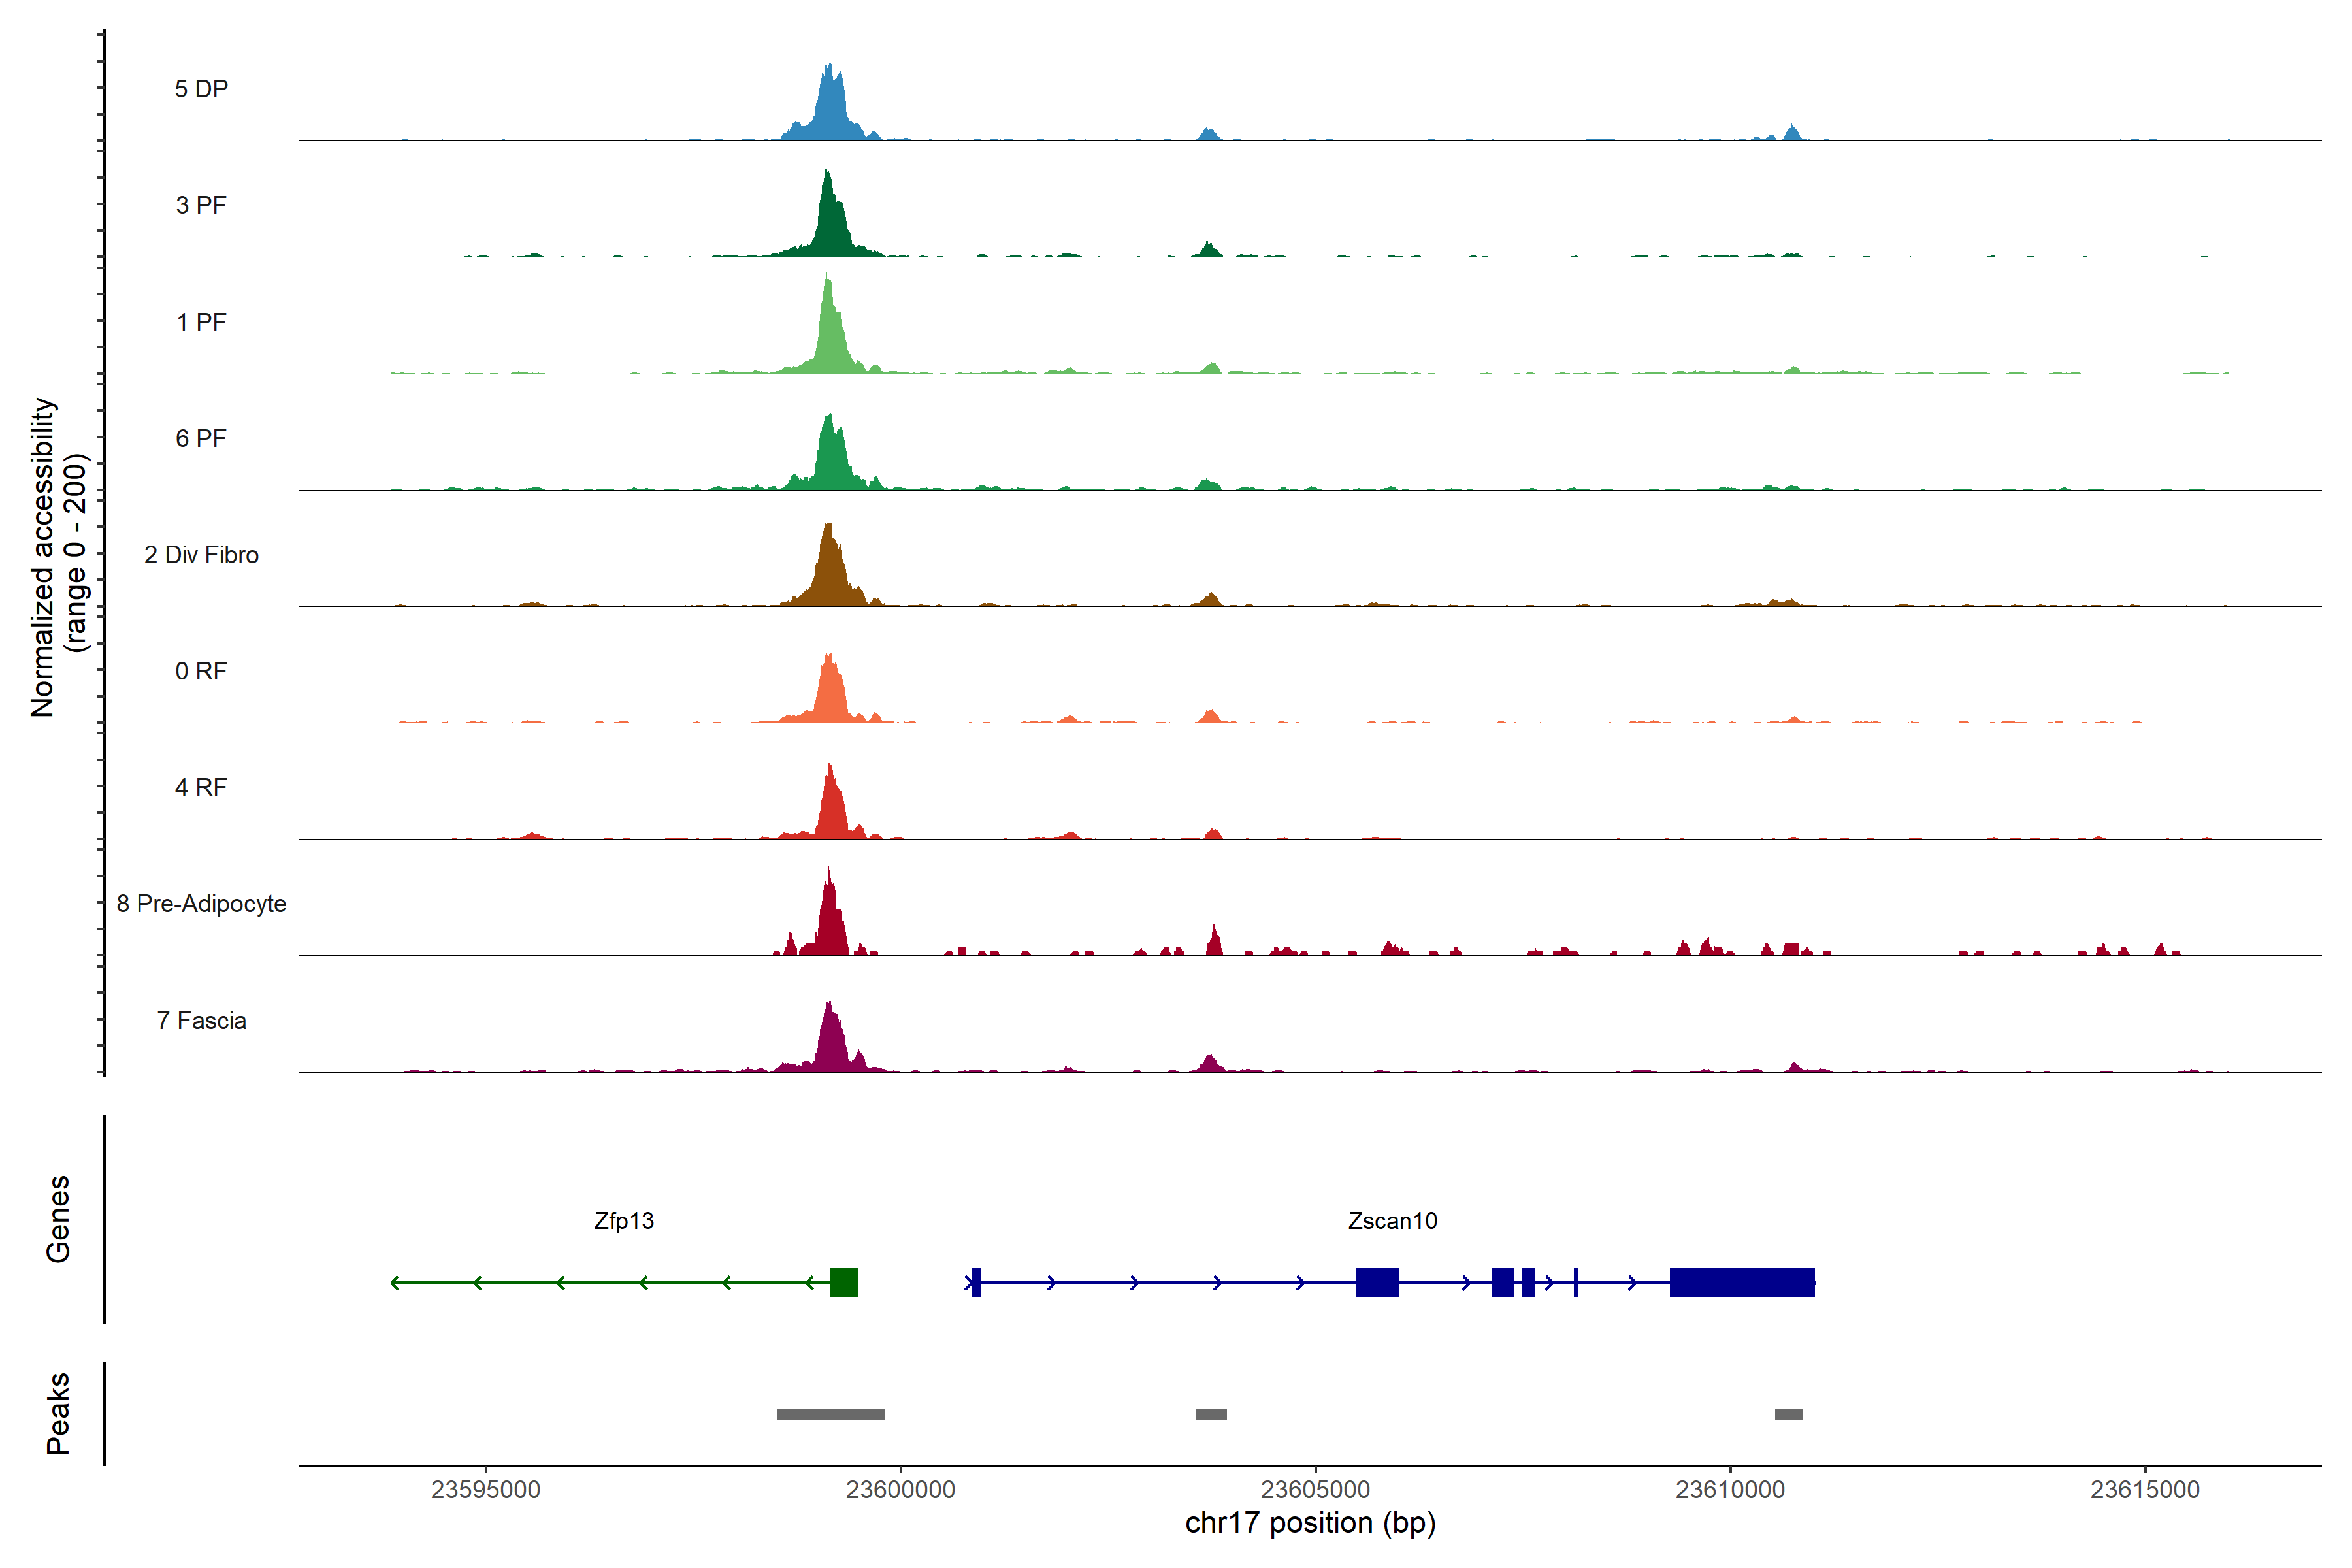
Task: Select the Zscan10 gene label
Action: click(x=1392, y=1221)
